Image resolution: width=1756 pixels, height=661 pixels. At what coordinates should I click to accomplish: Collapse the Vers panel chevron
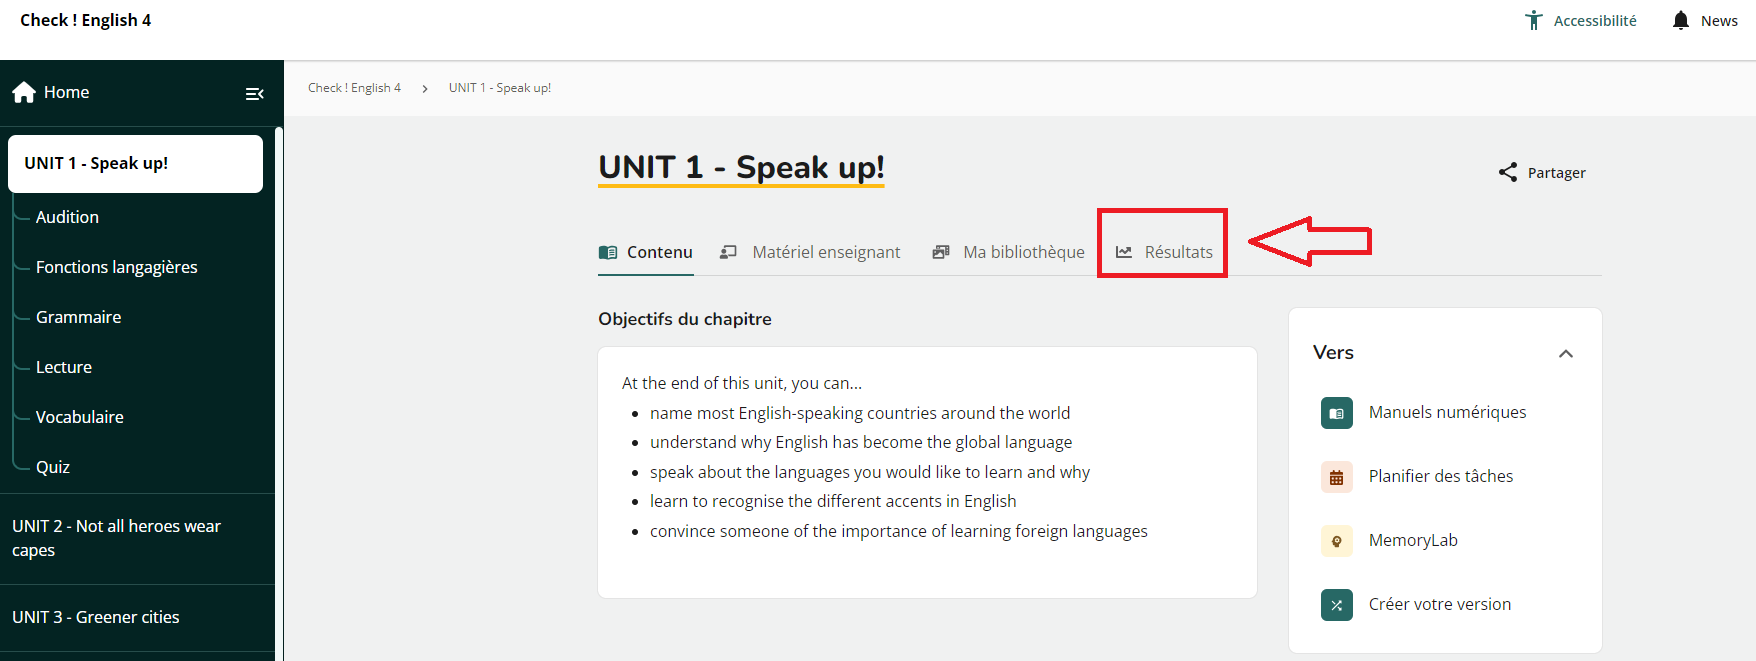[x=1565, y=353]
